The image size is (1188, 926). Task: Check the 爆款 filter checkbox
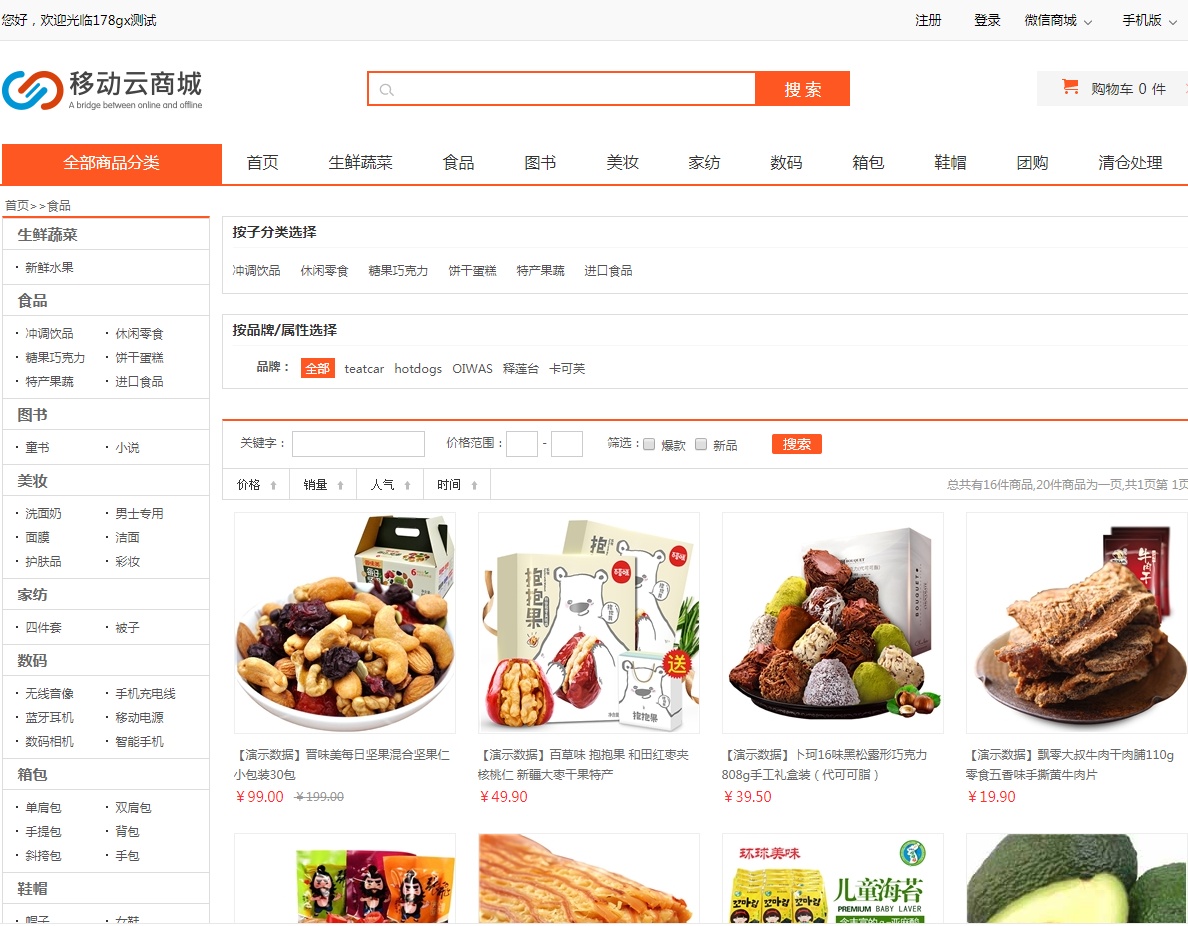[x=649, y=444]
